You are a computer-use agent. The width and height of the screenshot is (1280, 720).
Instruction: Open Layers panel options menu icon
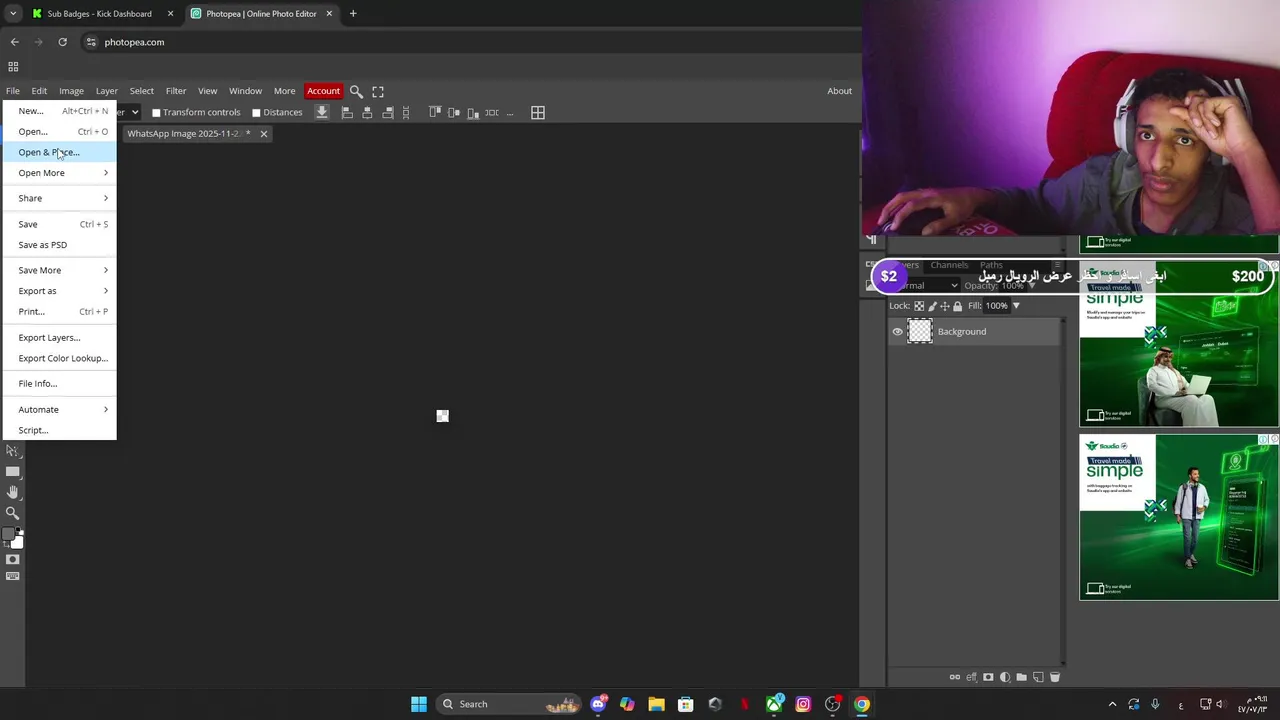[1057, 265]
